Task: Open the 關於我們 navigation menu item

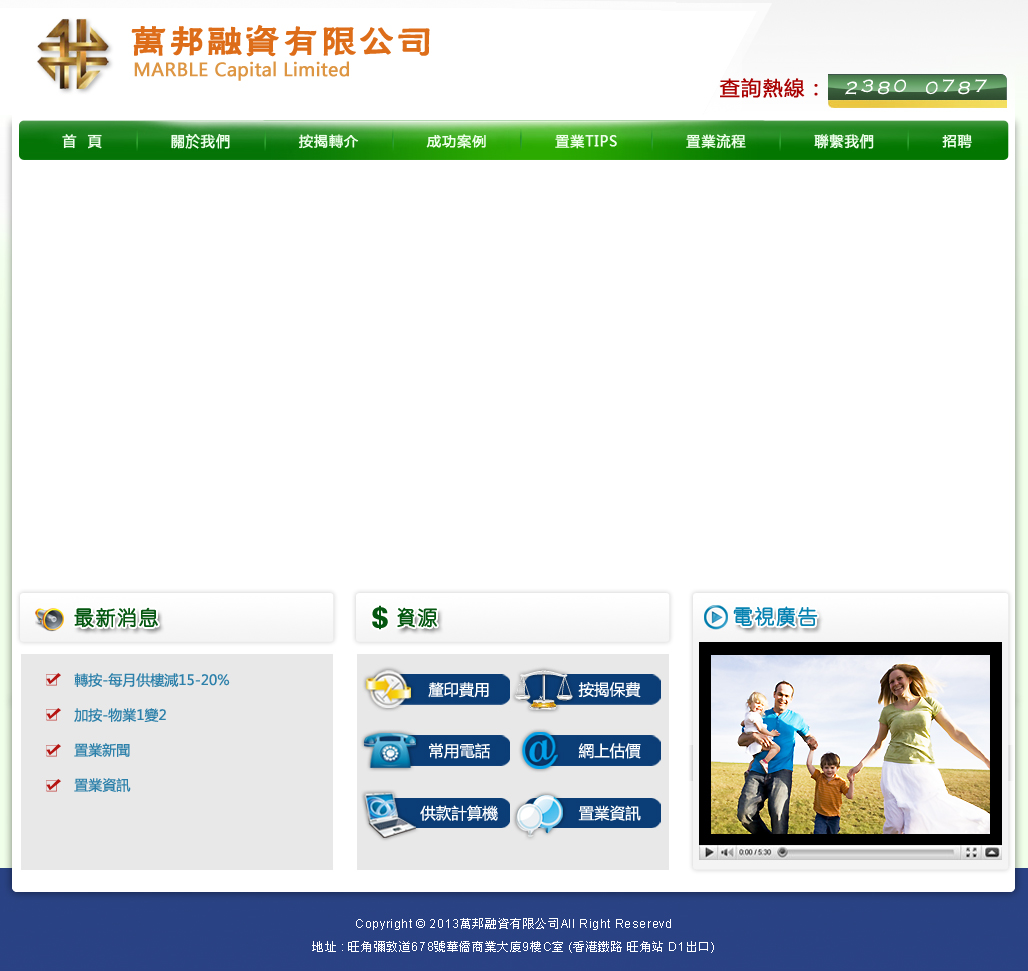Action: click(200, 142)
